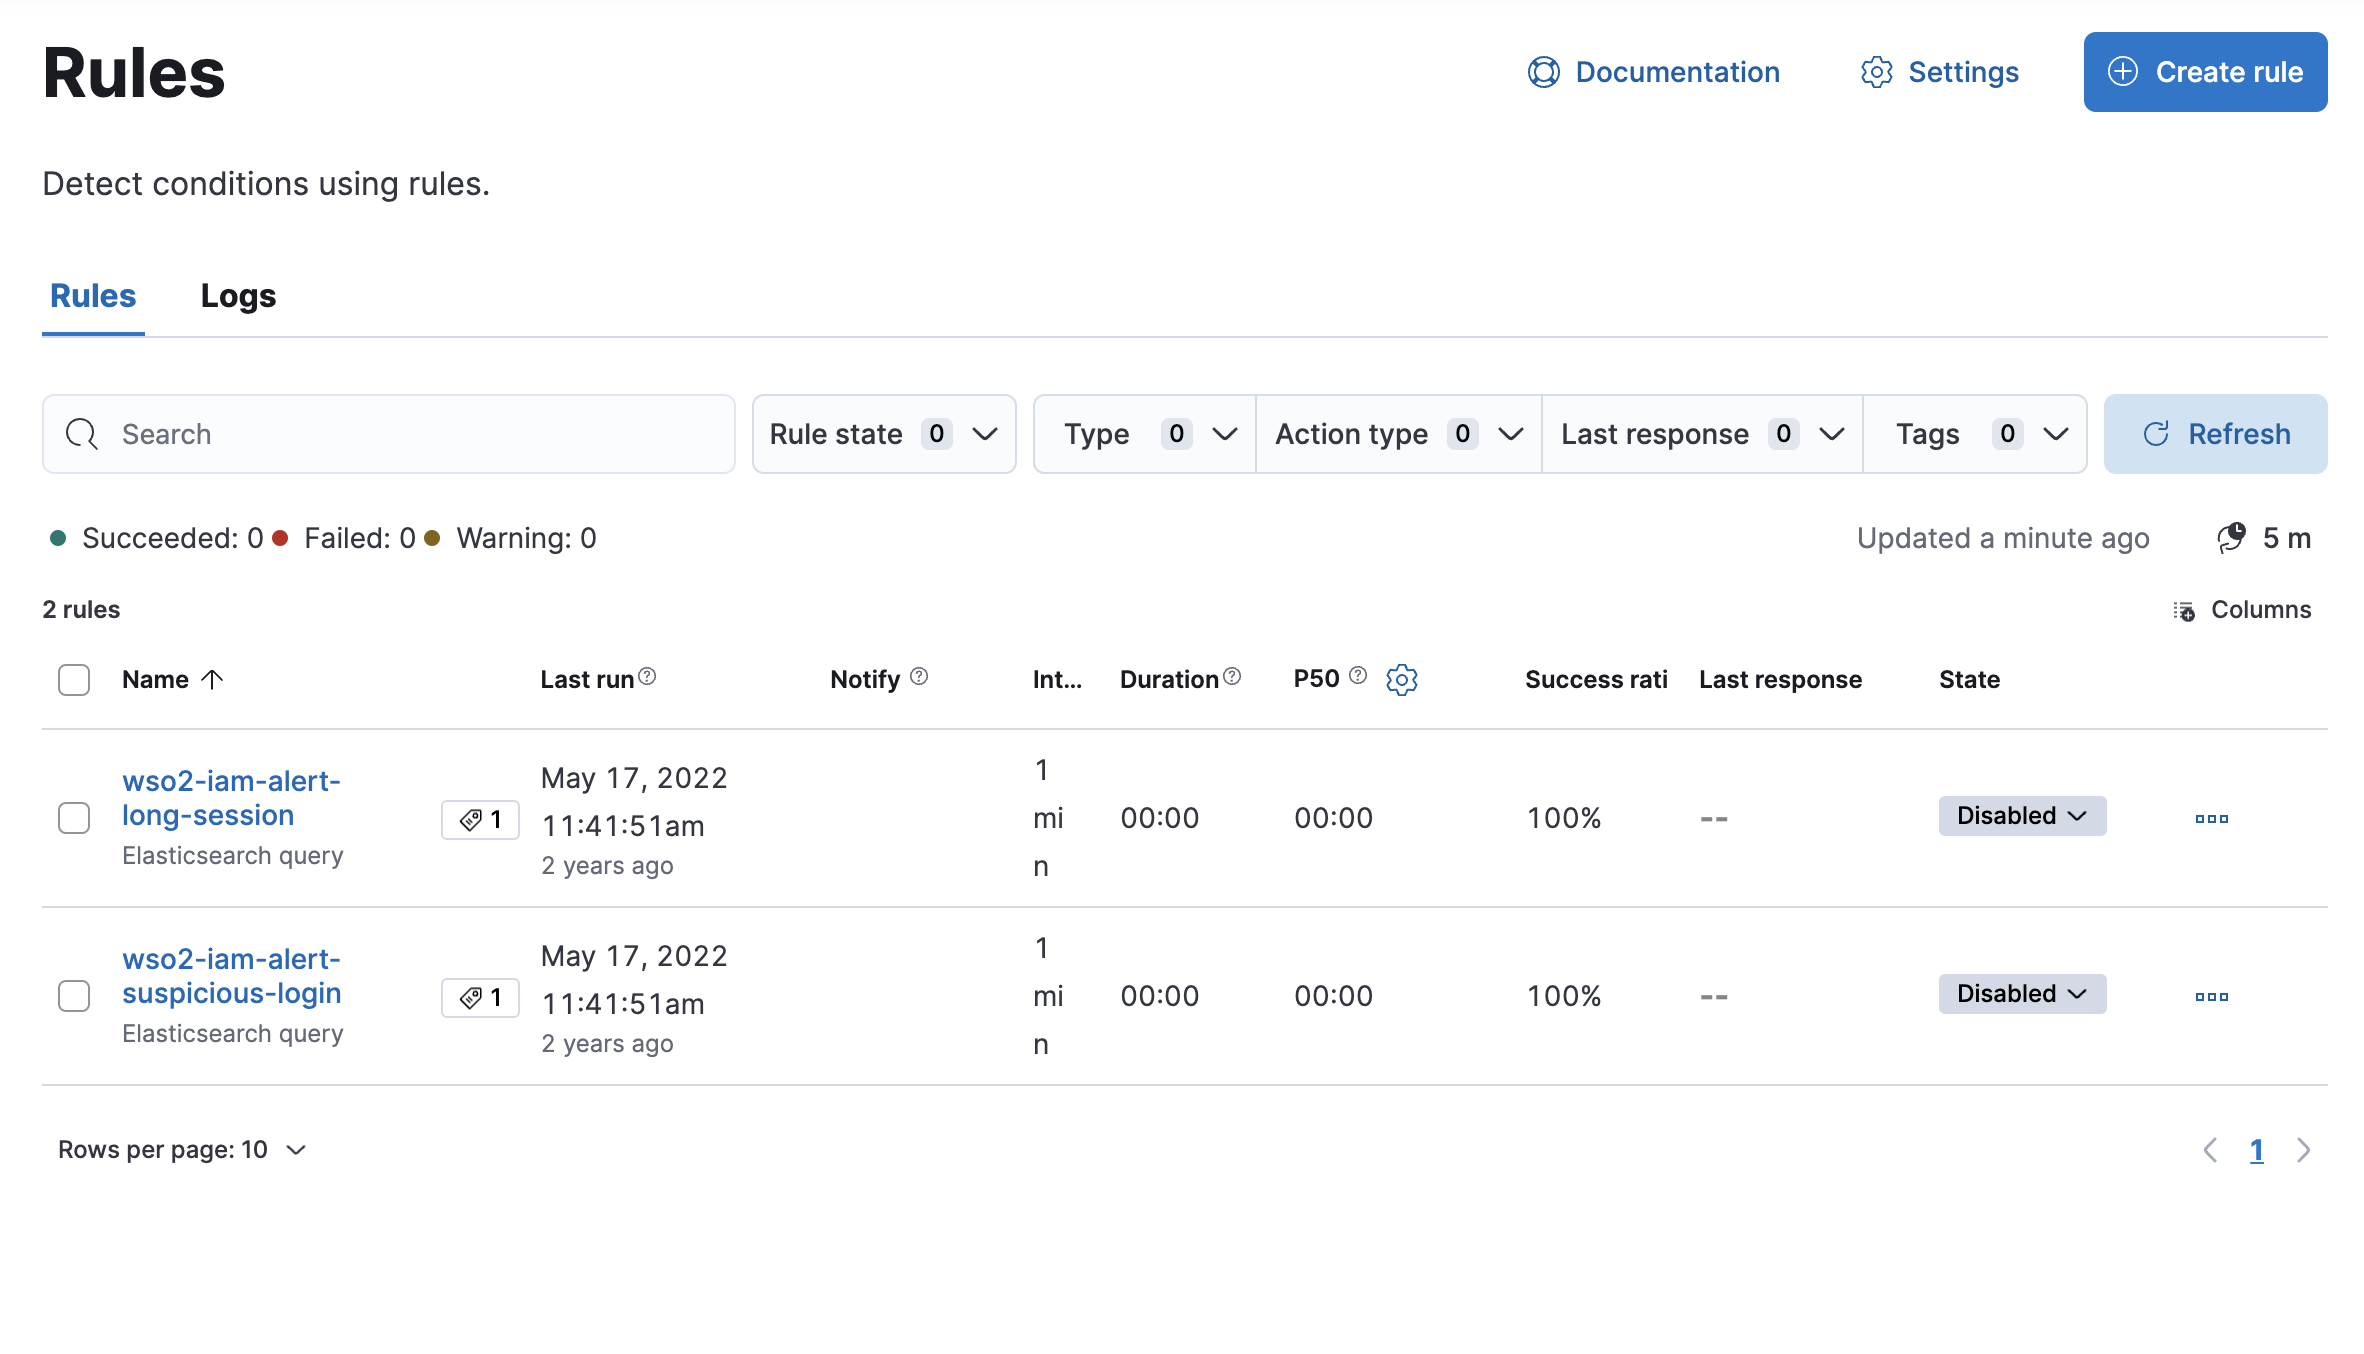Open tag badge for wso2-iam-alert-long-session
This screenshot has height=1354, width=2364.
point(480,820)
